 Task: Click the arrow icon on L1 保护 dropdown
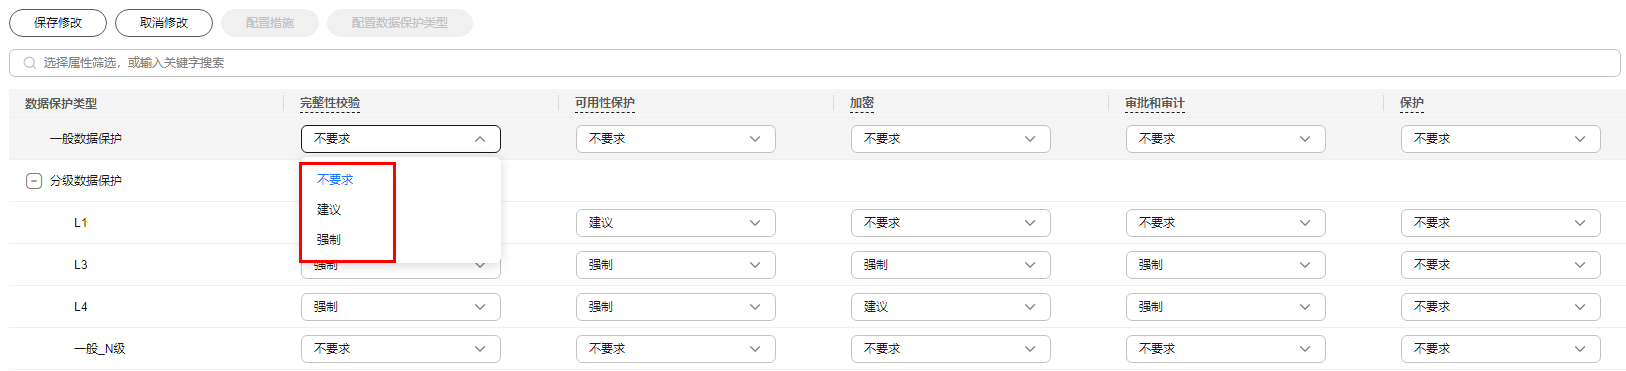pyautogui.click(x=1580, y=223)
